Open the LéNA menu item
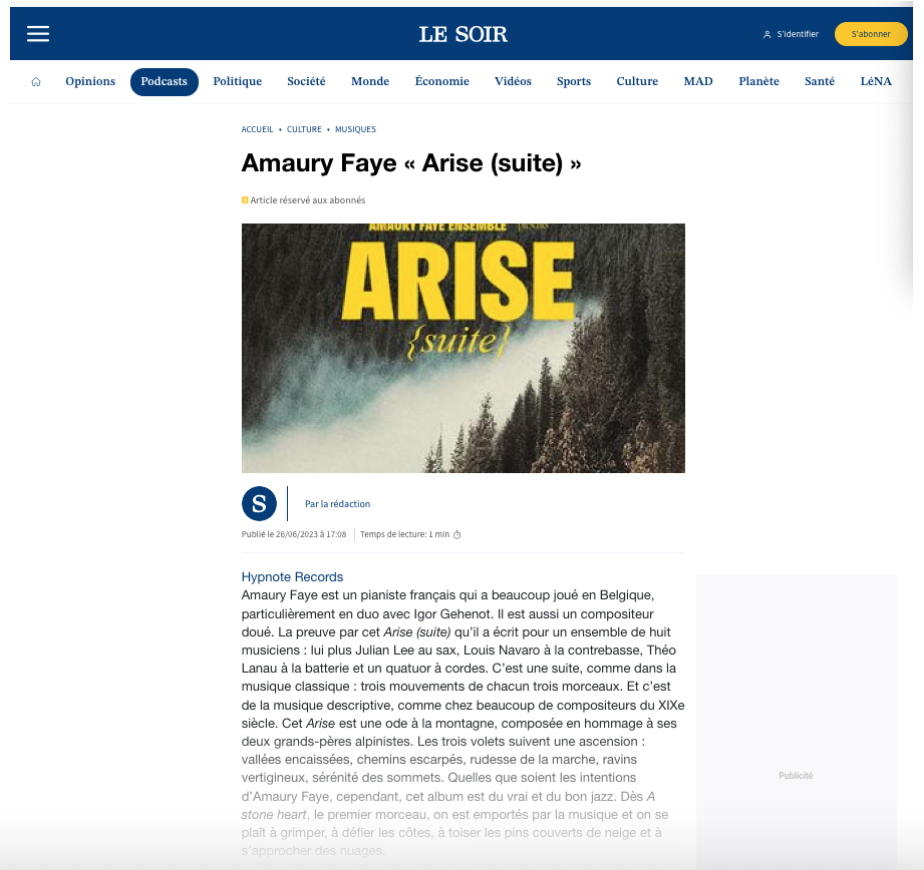924x870 pixels. coord(875,82)
